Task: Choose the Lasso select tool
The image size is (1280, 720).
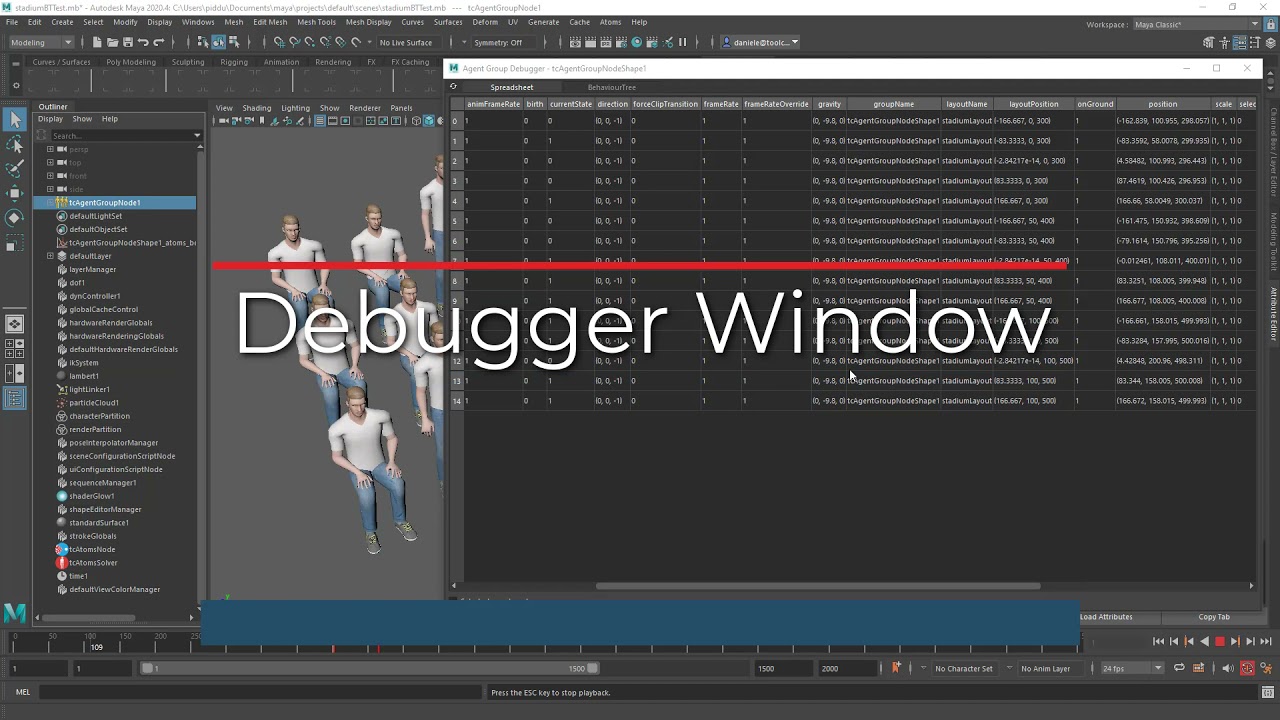Action: (x=15, y=145)
